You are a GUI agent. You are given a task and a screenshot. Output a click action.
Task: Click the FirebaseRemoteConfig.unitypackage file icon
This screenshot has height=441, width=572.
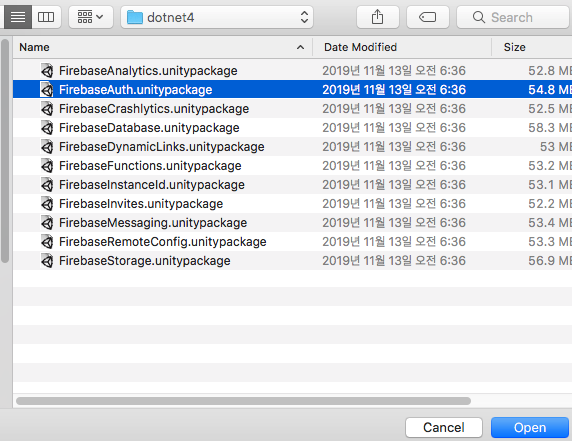pyautogui.click(x=47, y=241)
